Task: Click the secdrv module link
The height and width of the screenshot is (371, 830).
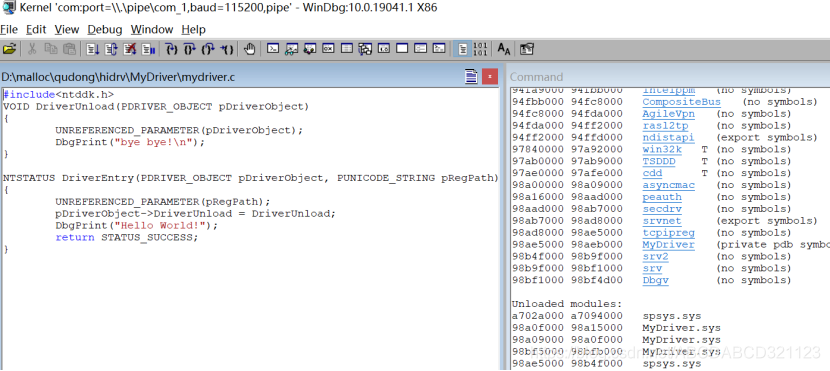Action: tap(662, 209)
